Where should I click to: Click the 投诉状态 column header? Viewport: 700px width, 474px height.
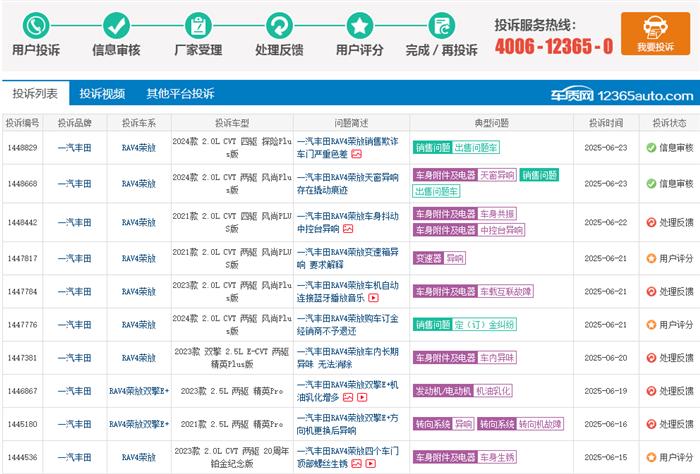pos(669,123)
